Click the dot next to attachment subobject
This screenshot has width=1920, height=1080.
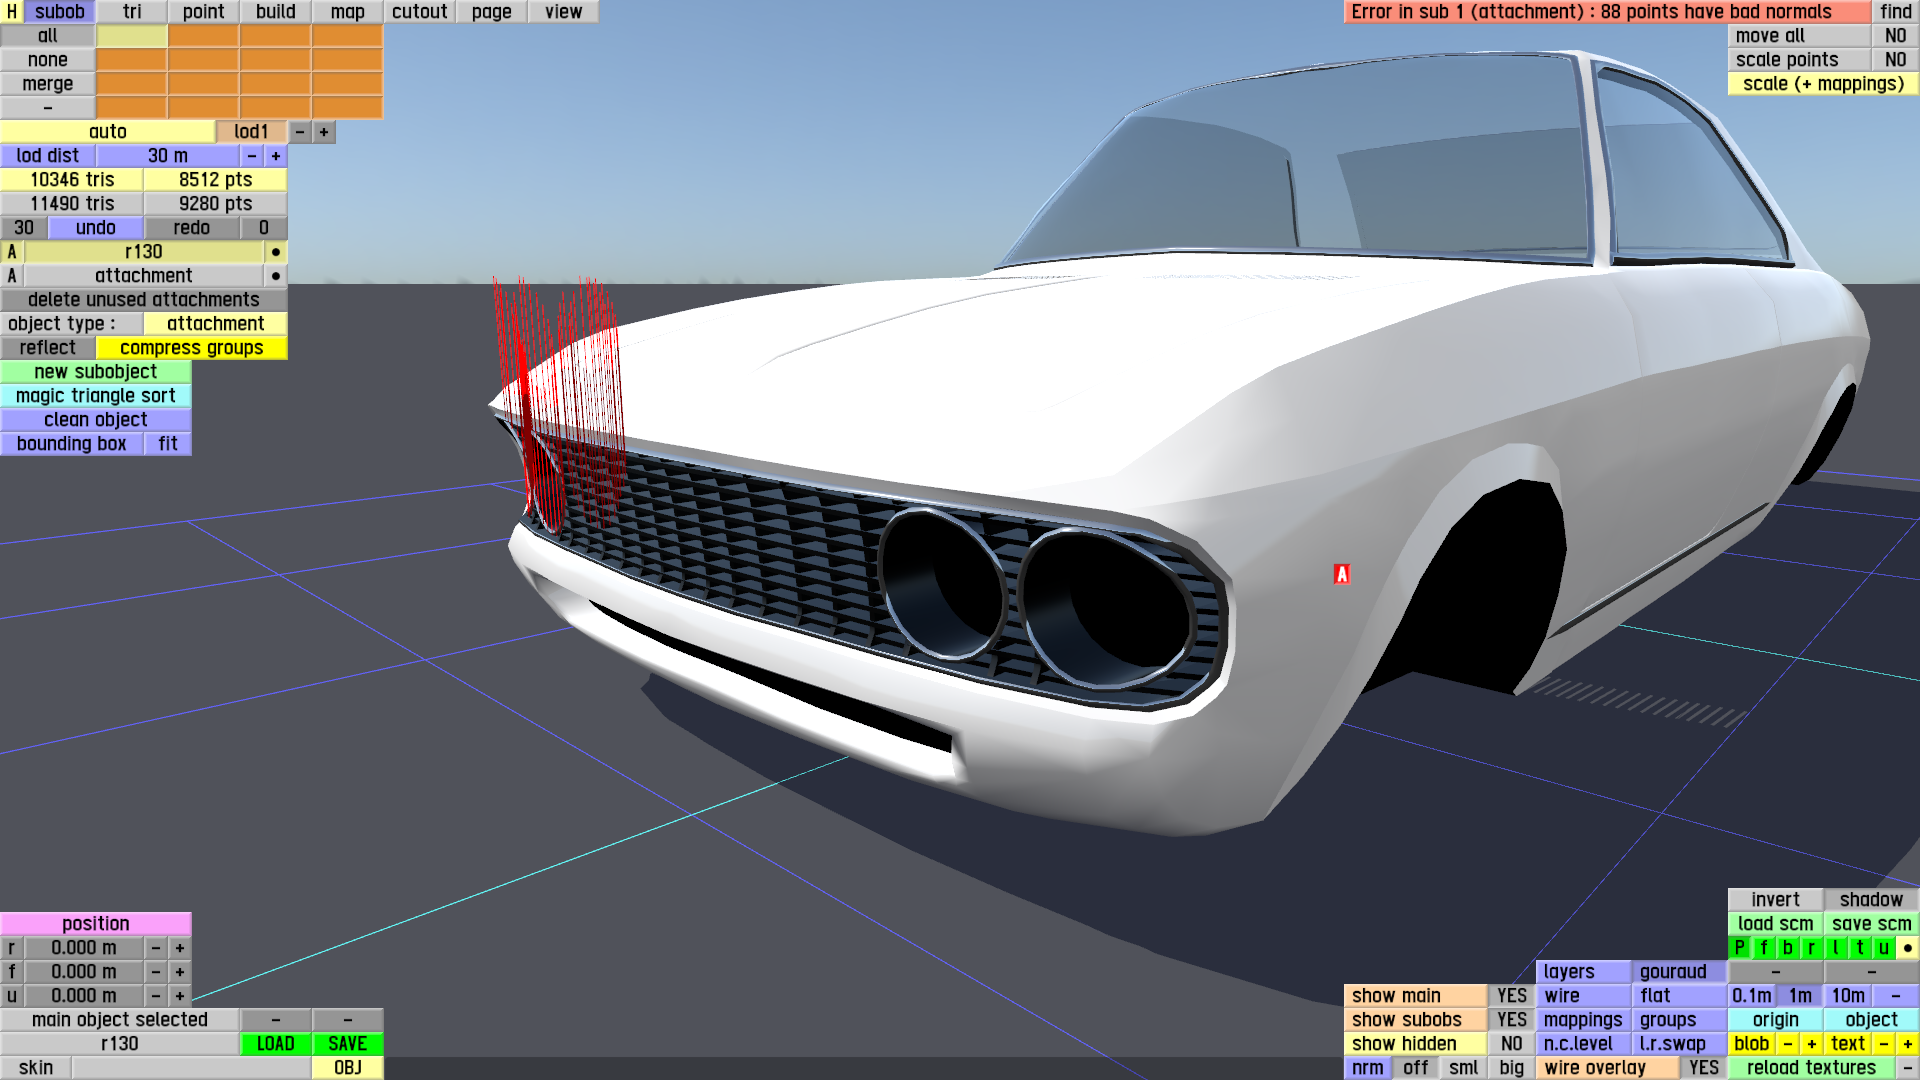276,276
